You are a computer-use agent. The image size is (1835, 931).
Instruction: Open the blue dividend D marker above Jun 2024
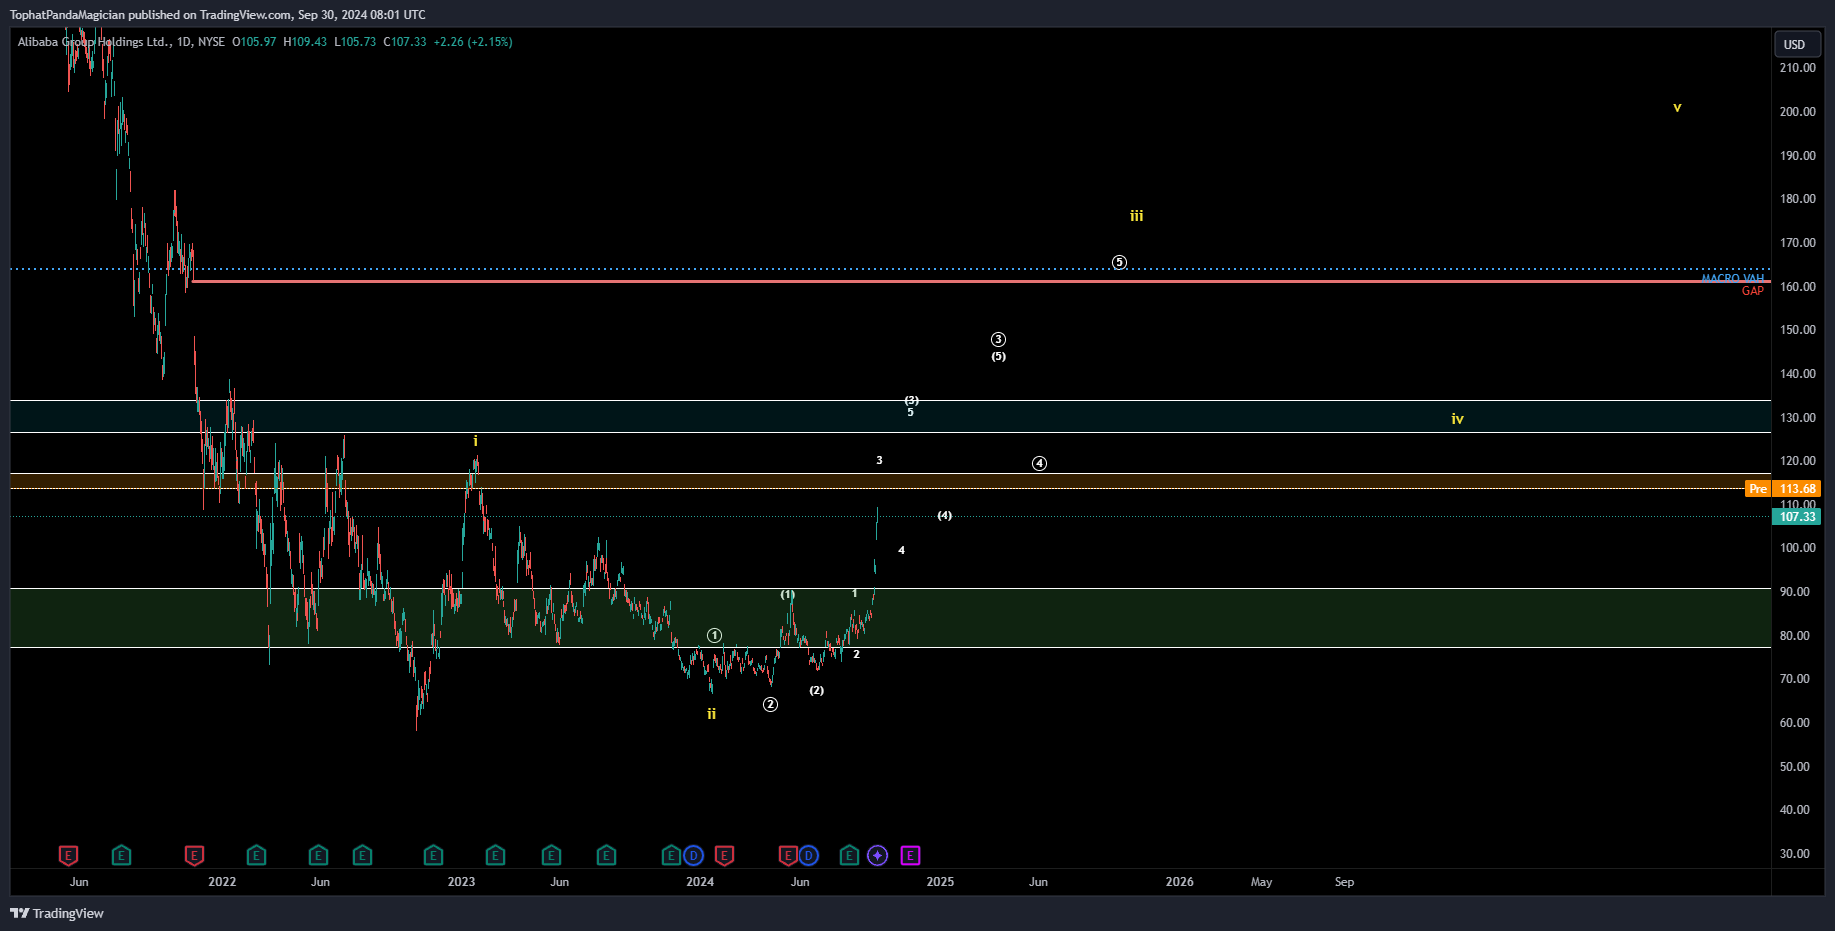pos(809,855)
